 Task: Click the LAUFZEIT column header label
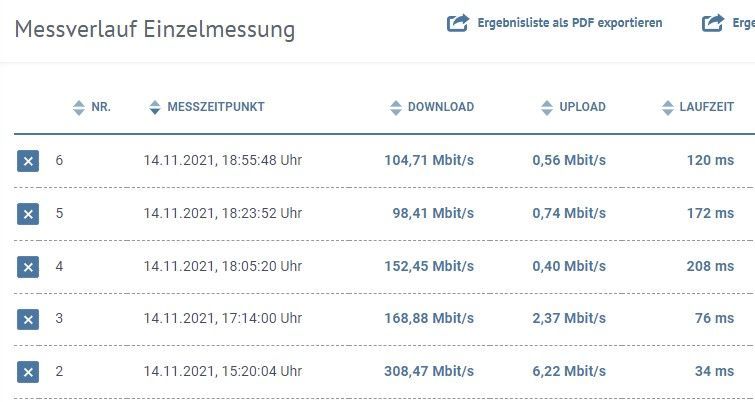pyautogui.click(x=711, y=107)
